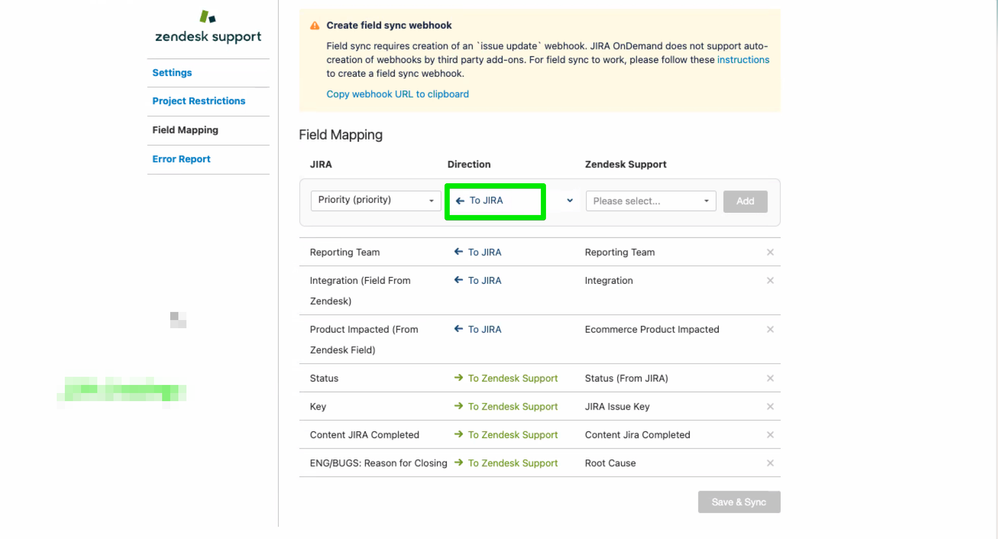Click the Save & Sync button
998x539 pixels.
(x=739, y=502)
